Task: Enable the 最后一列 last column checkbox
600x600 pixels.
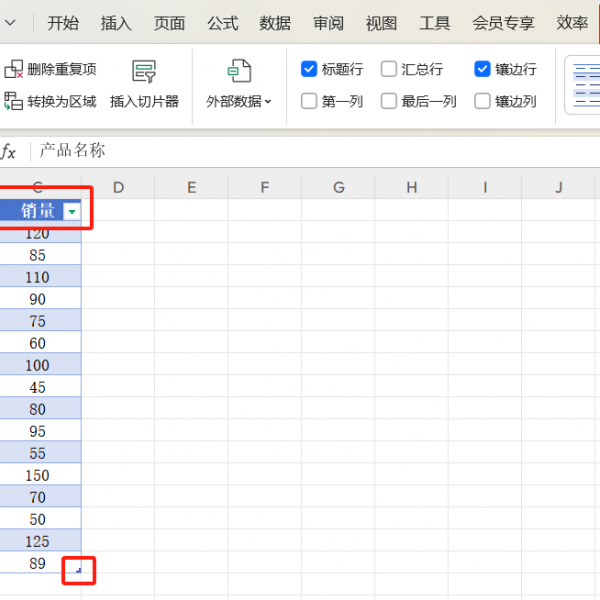Action: 389,101
